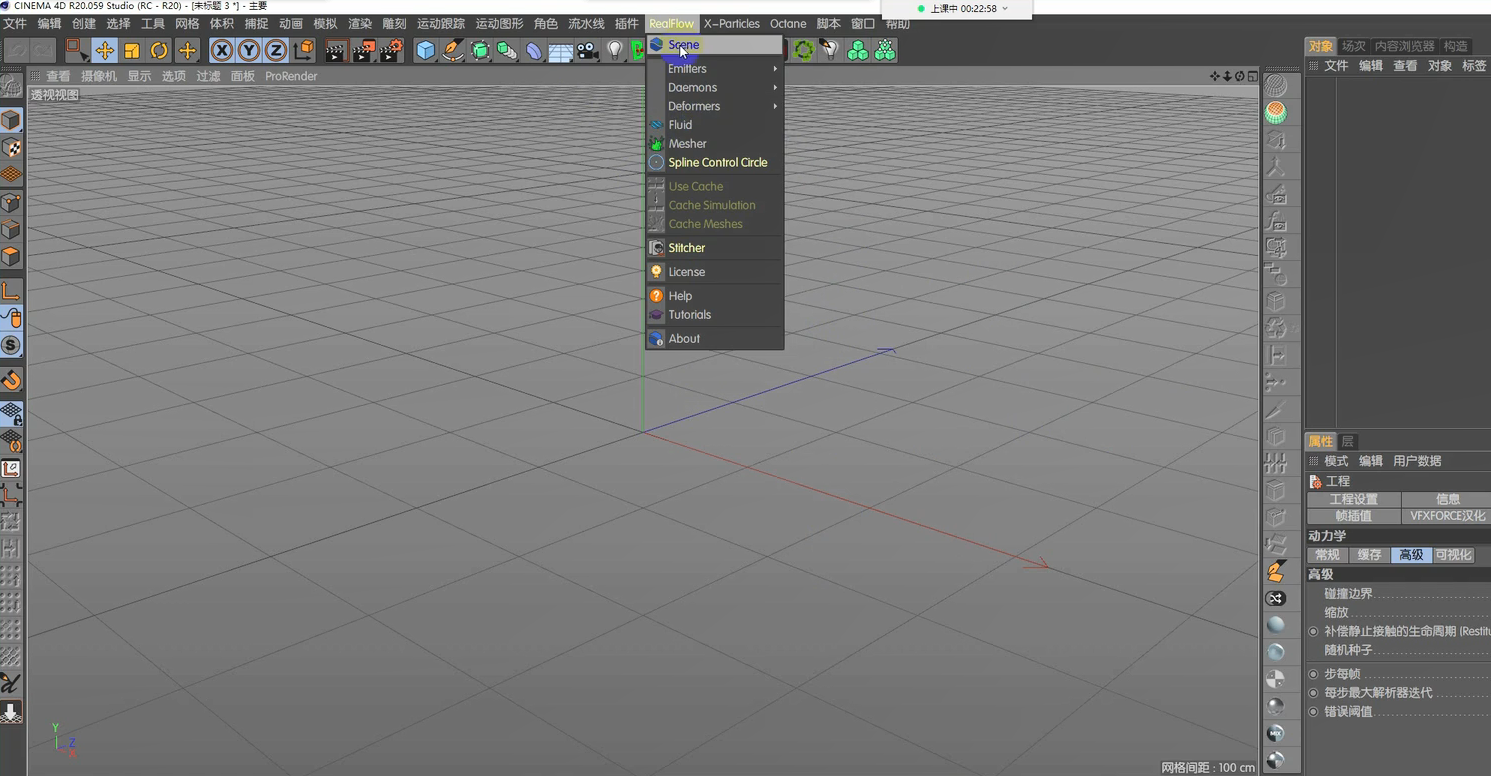The image size is (1491, 776).
Task: Open RealFlow License entry
Action: [x=714, y=272]
